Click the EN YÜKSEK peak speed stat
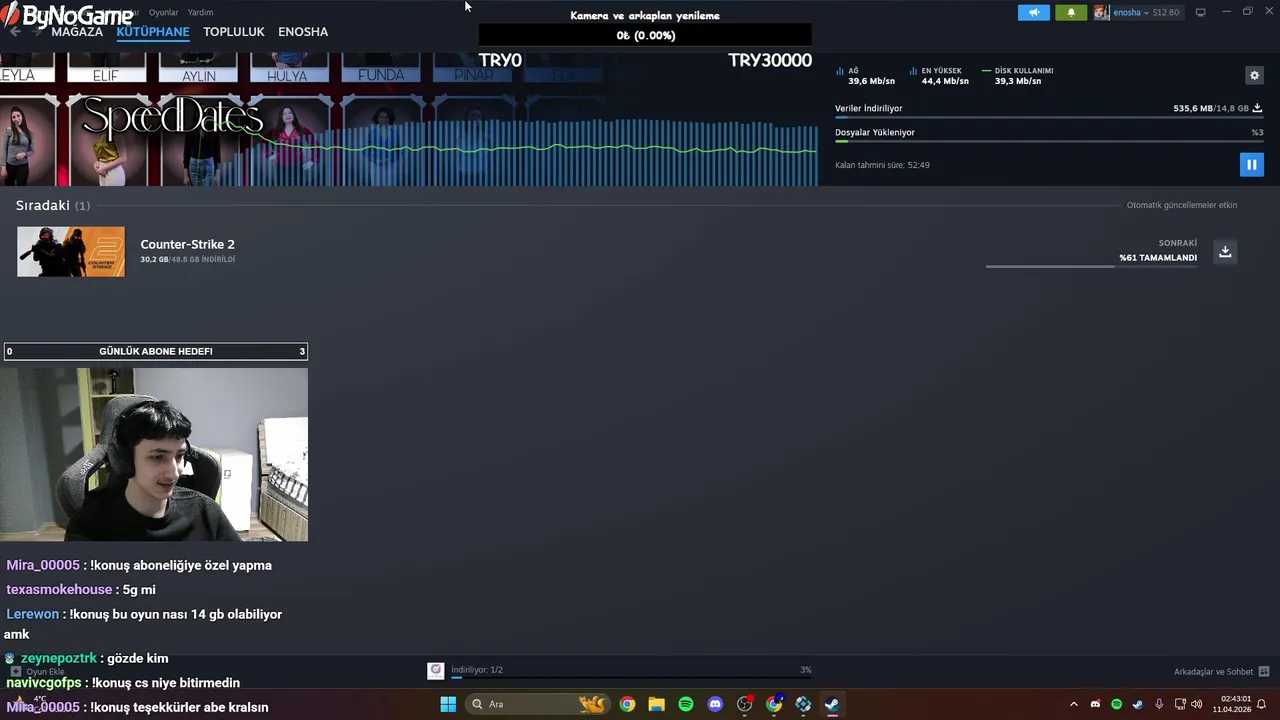Screen dimensions: 1280x720 (x=939, y=76)
